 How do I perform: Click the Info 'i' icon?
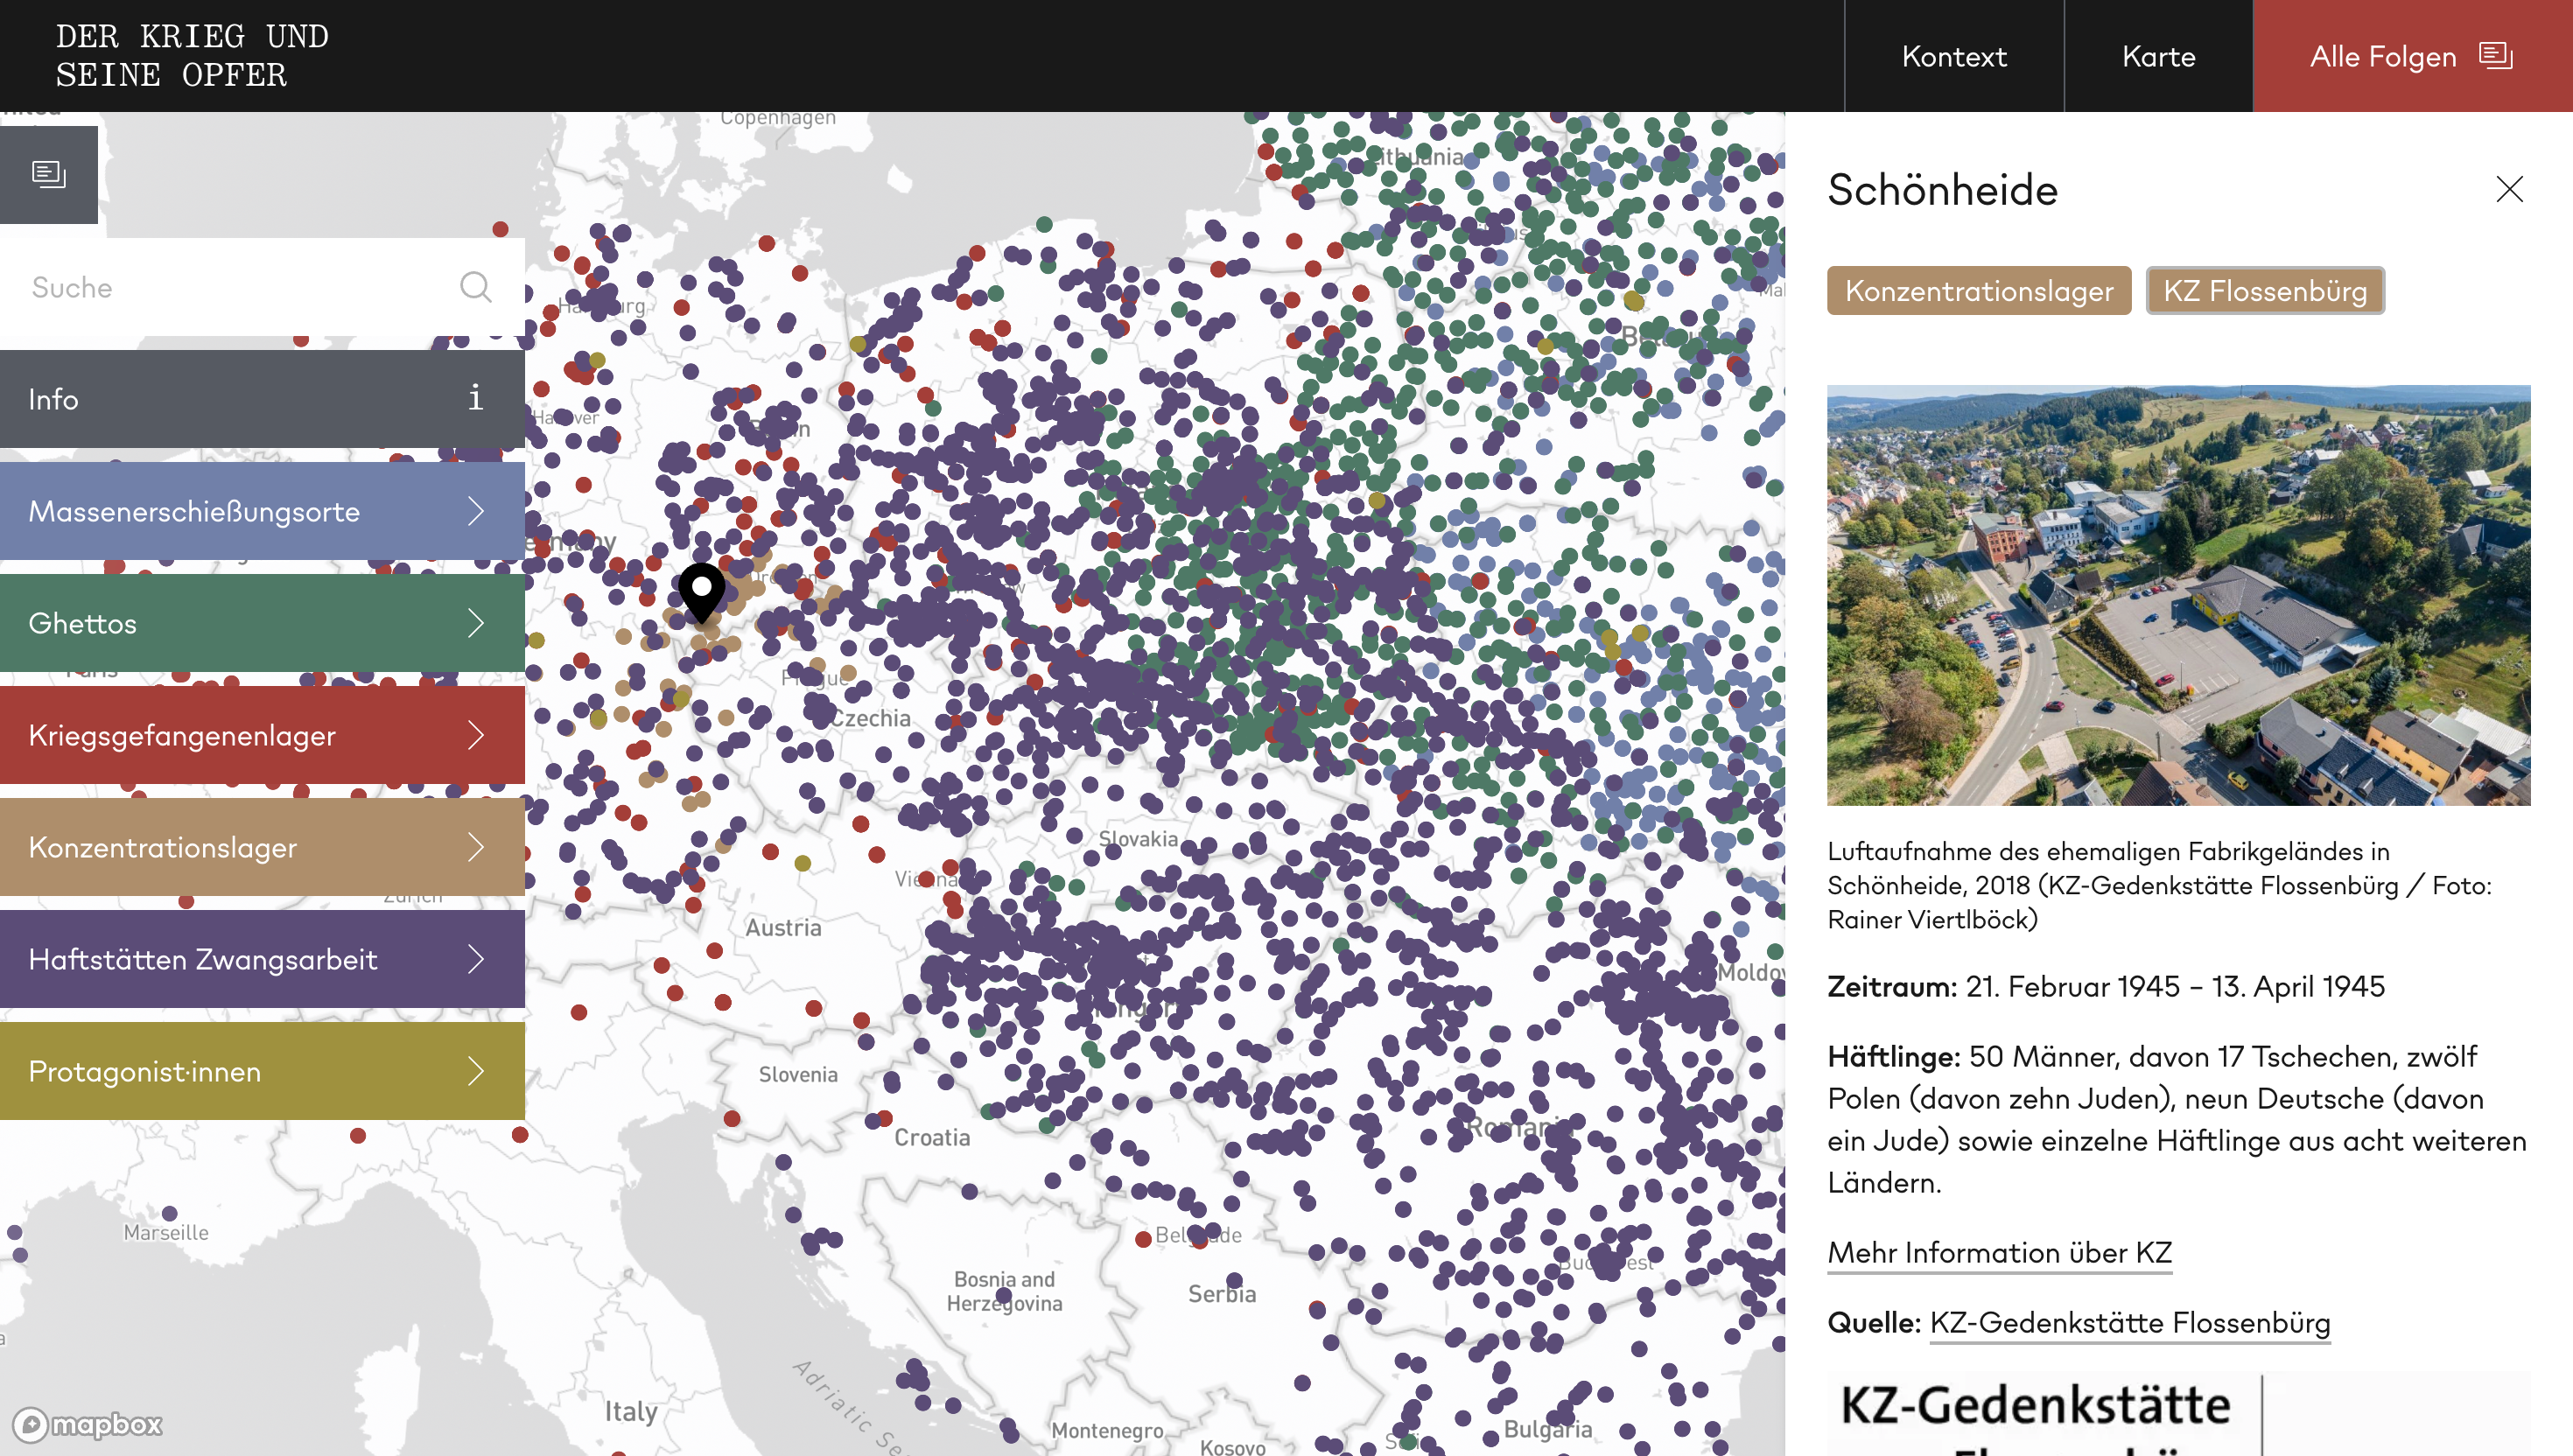pos(475,398)
